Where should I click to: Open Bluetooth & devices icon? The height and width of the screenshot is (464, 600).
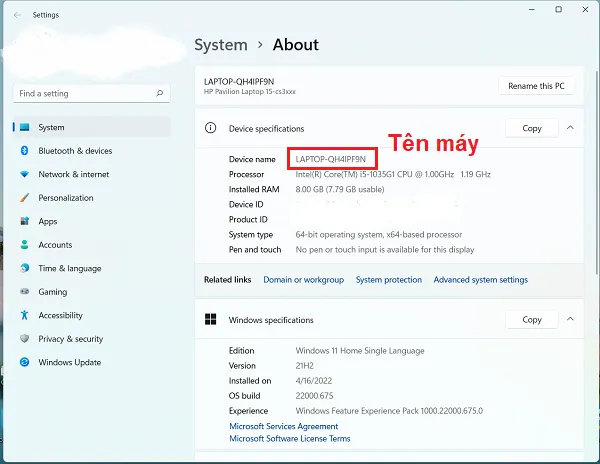click(x=24, y=151)
